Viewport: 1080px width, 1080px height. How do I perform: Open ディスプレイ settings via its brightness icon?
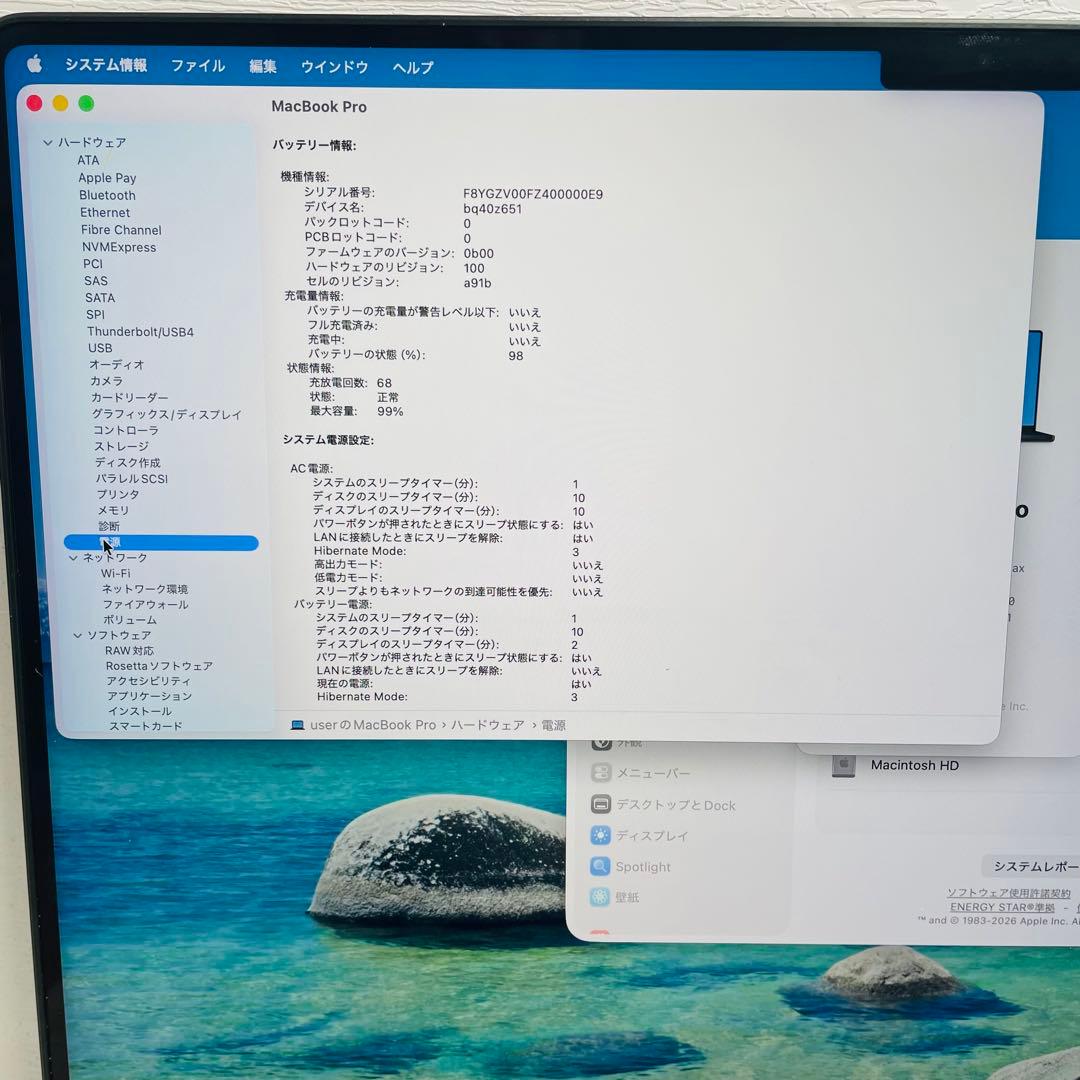[603, 835]
